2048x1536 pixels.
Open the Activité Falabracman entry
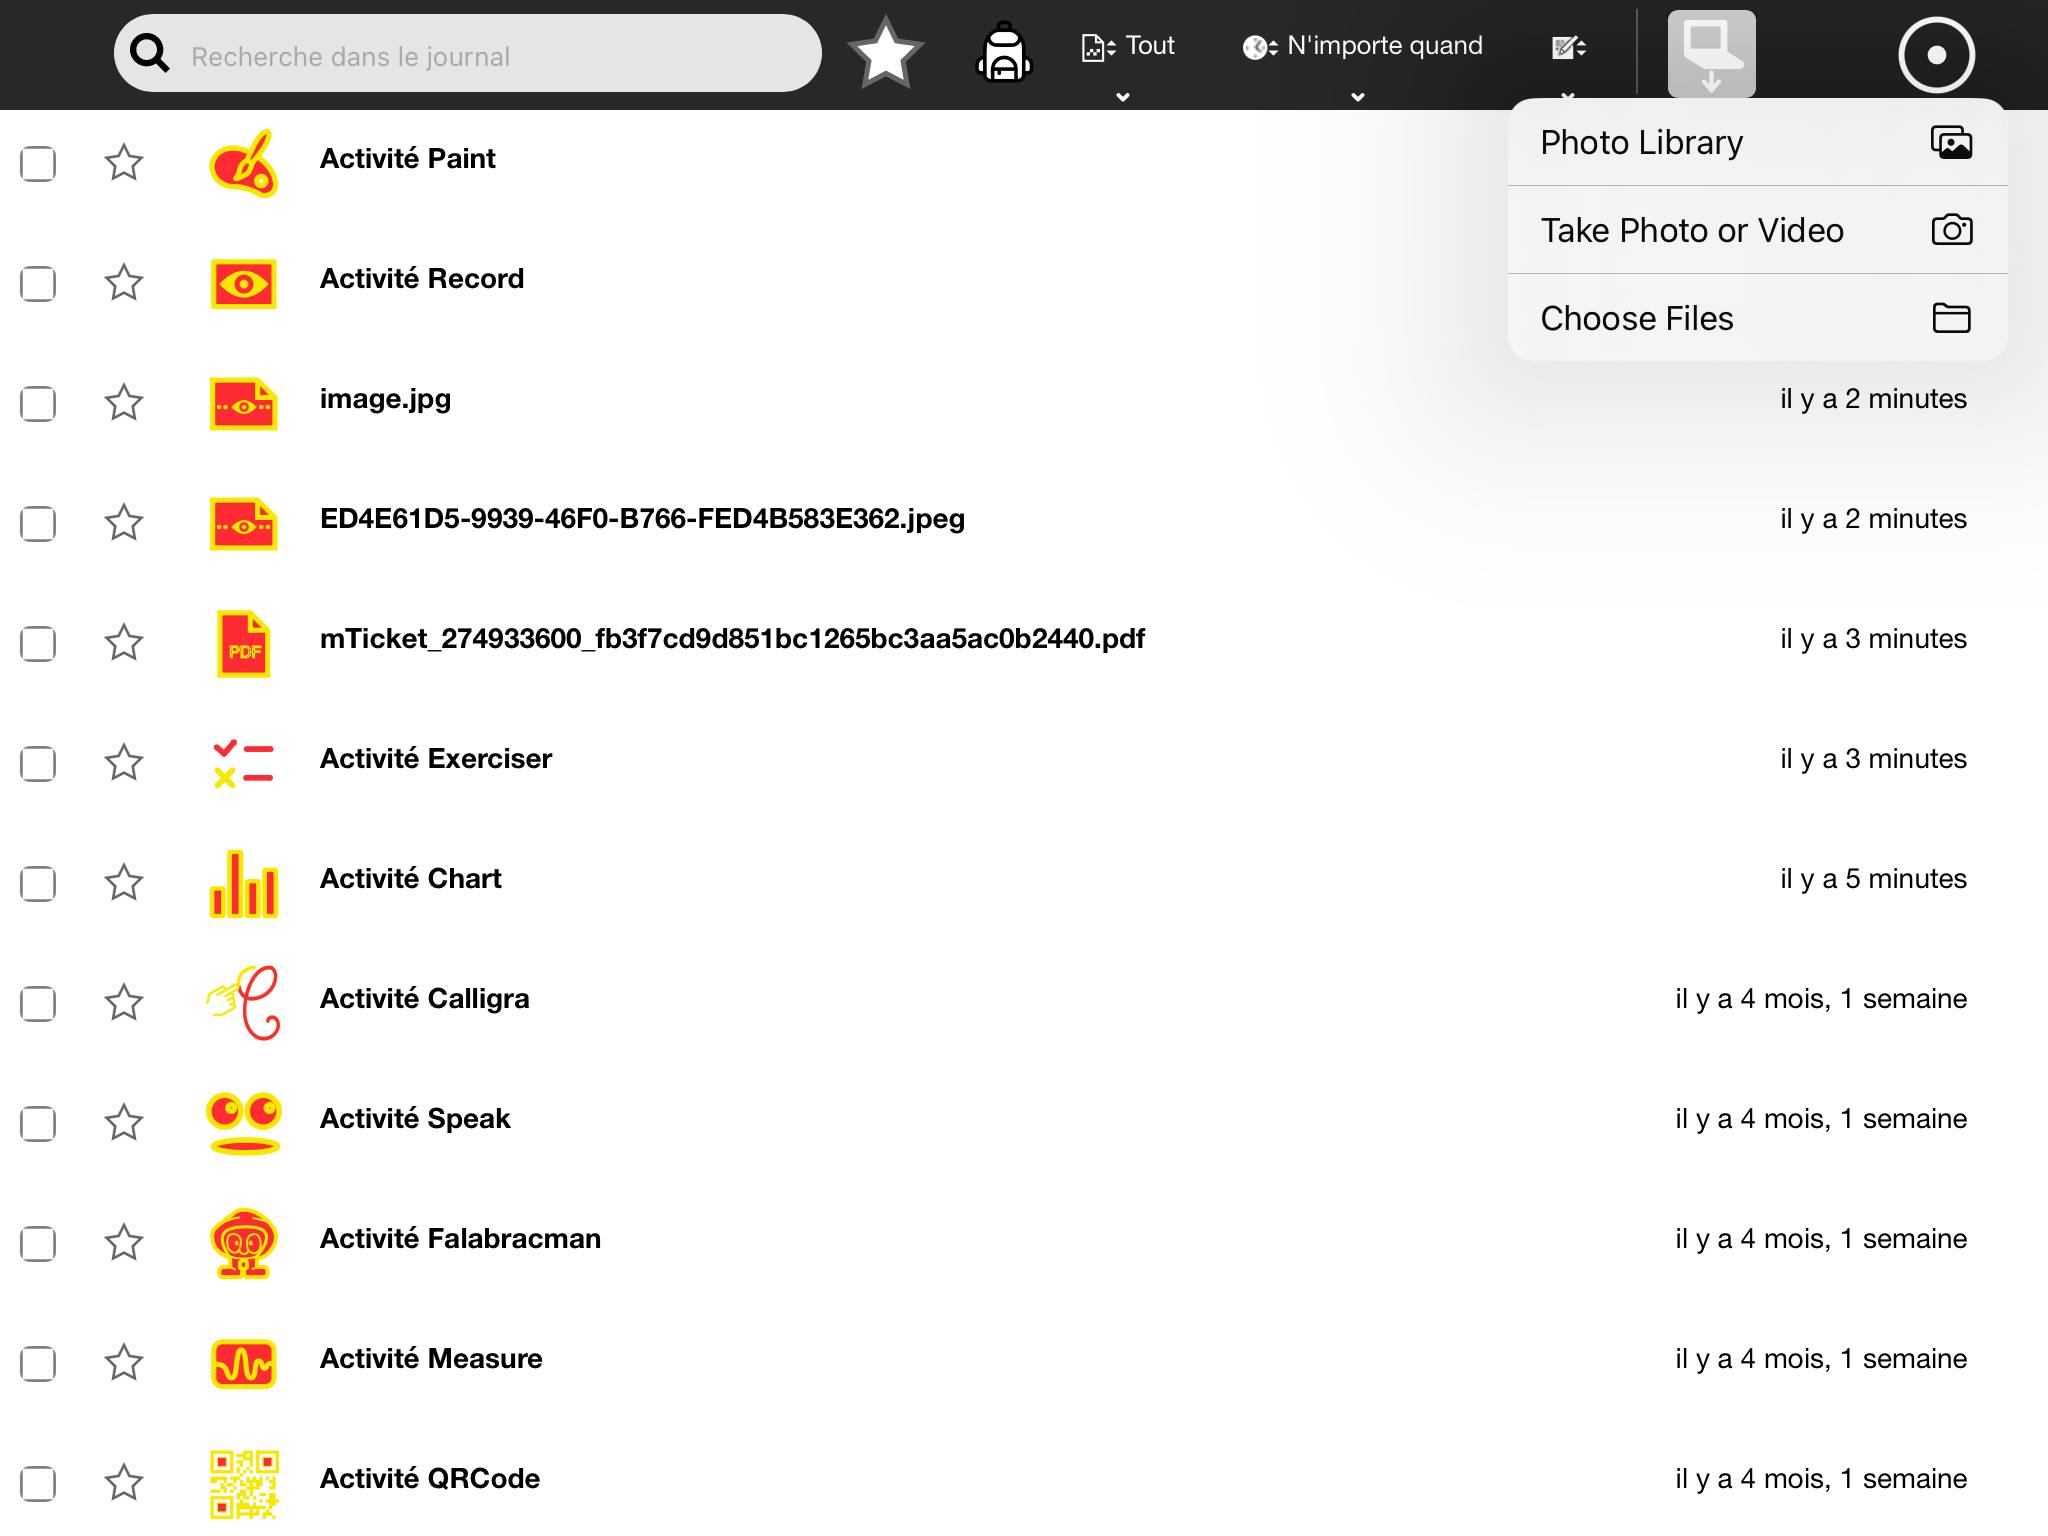point(460,1239)
